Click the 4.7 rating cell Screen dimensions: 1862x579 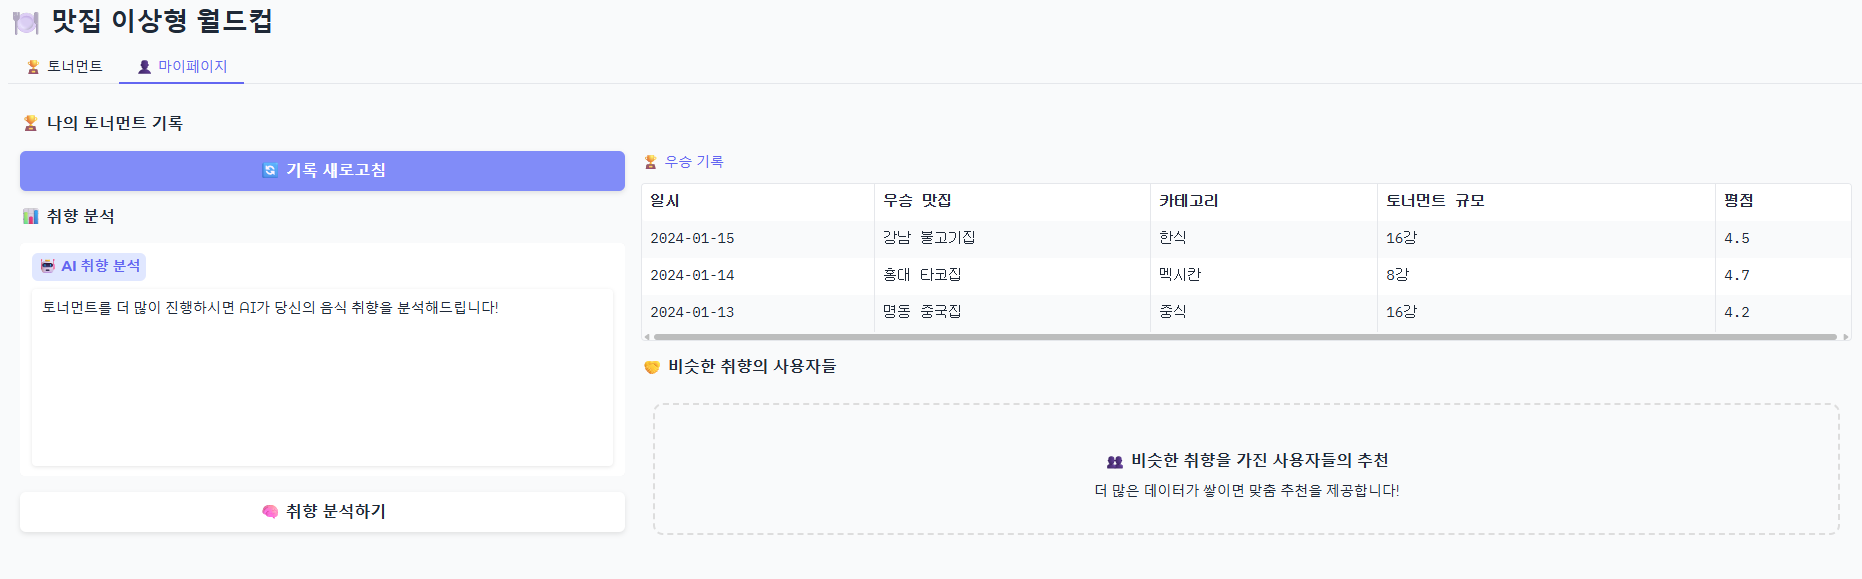click(1783, 275)
